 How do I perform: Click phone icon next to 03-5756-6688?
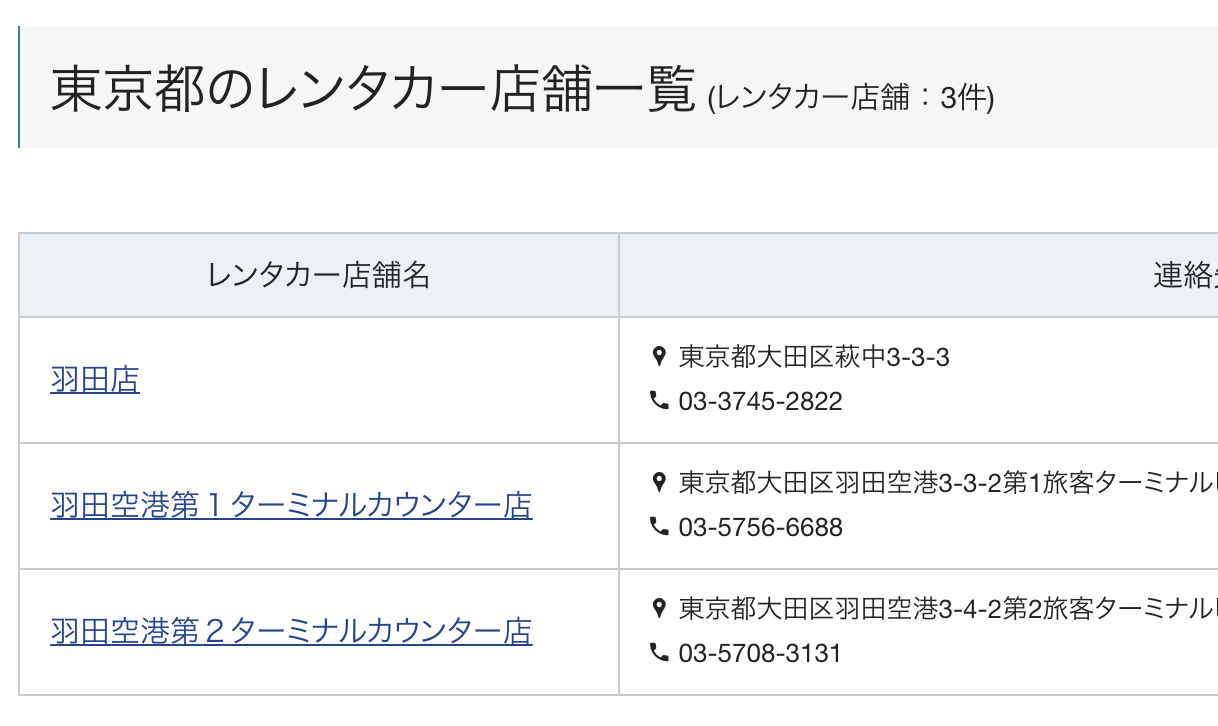click(658, 526)
